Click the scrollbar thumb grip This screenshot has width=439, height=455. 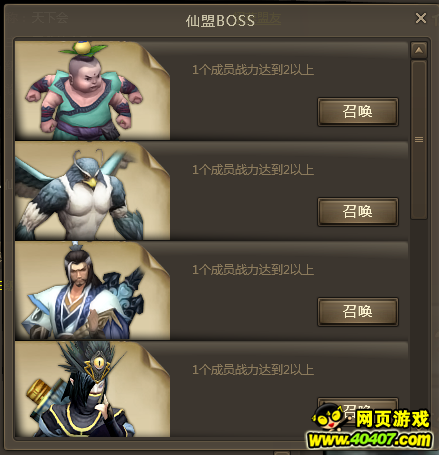pos(419,139)
